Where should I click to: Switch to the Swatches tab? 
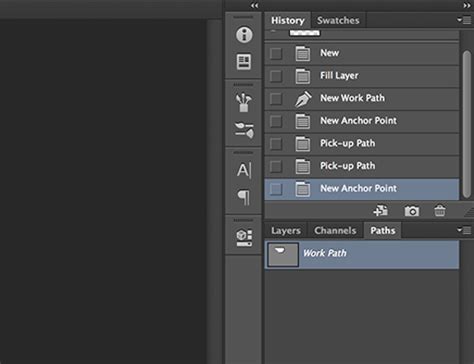338,20
